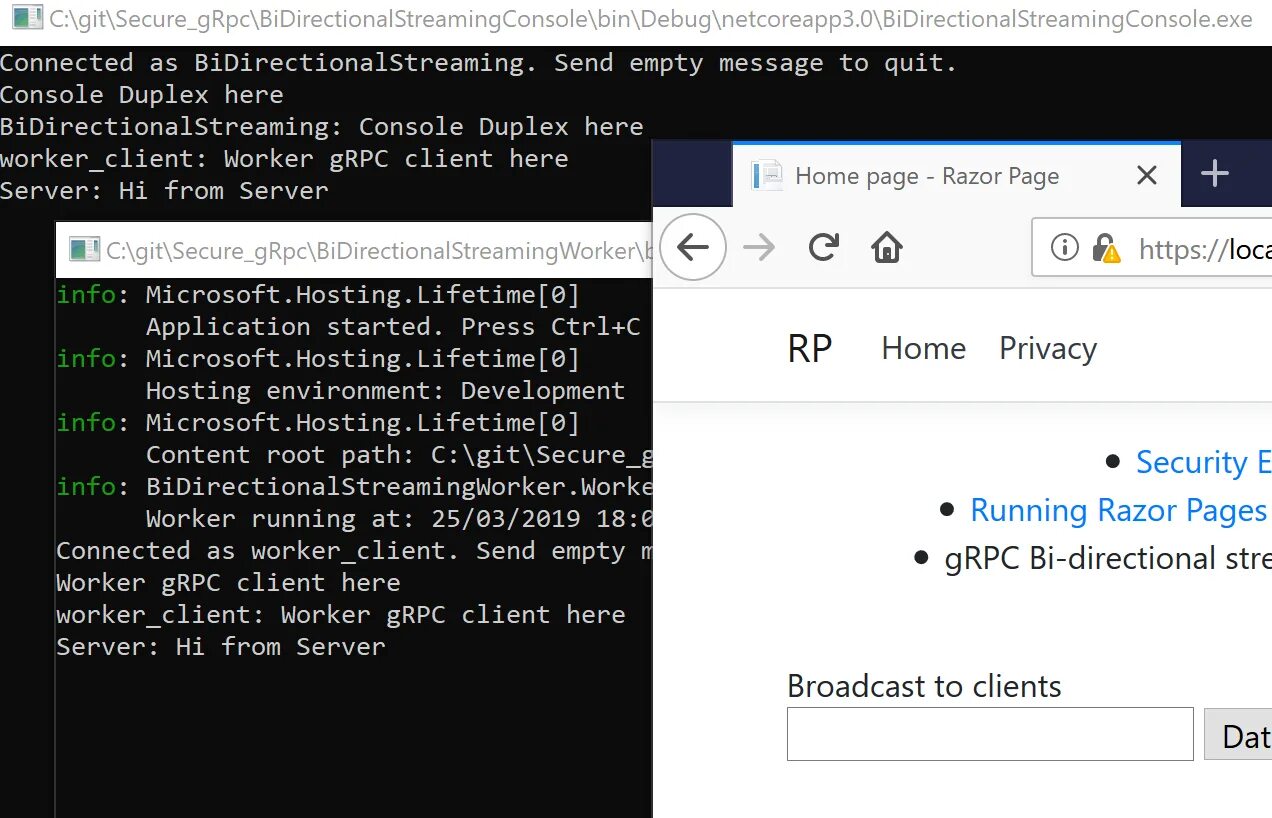The image size is (1272, 818).
Task: Go to the browser home page icon
Action: point(887,247)
